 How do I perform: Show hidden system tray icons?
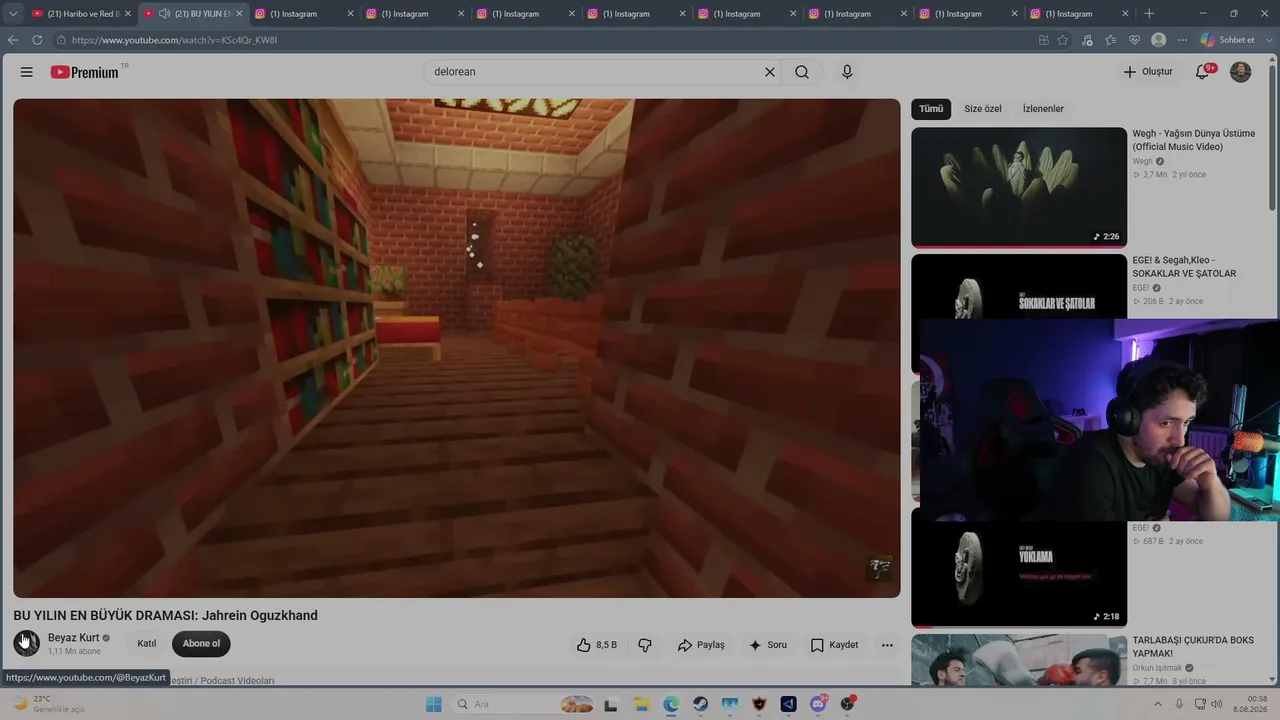pyautogui.click(x=1159, y=704)
